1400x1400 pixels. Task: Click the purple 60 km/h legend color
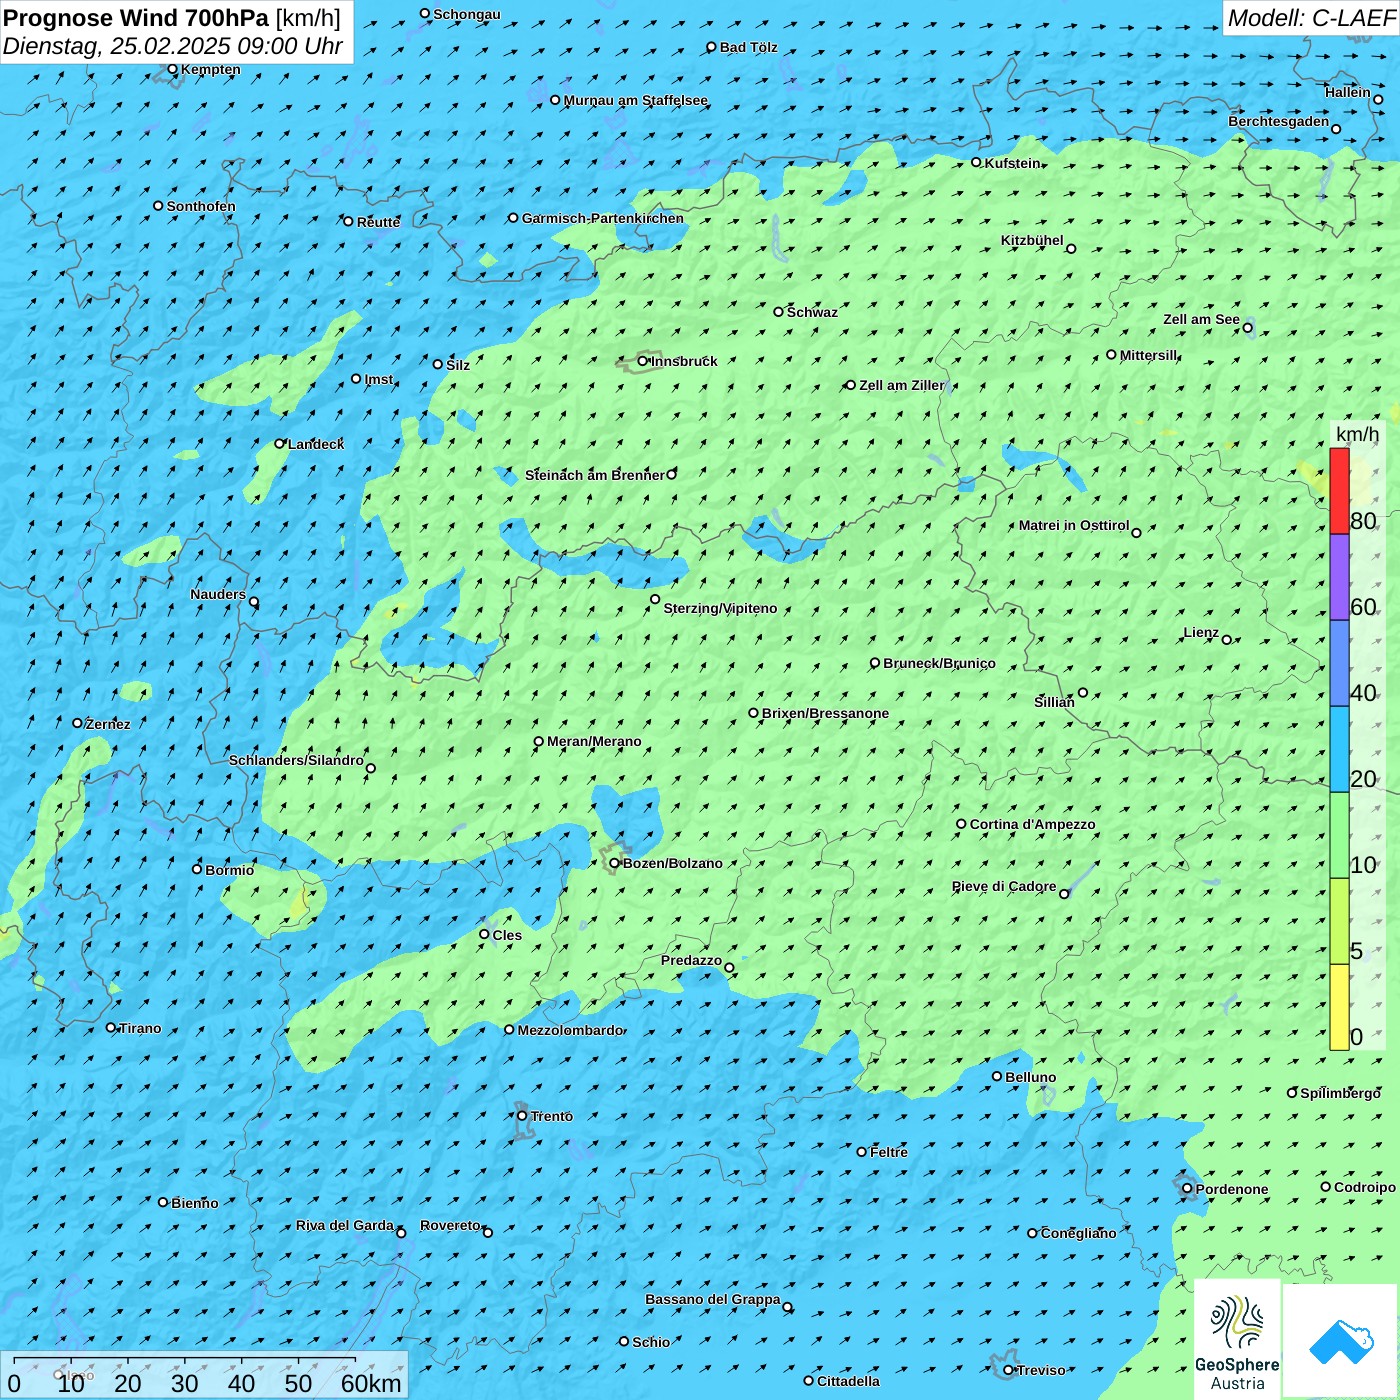1339,577
